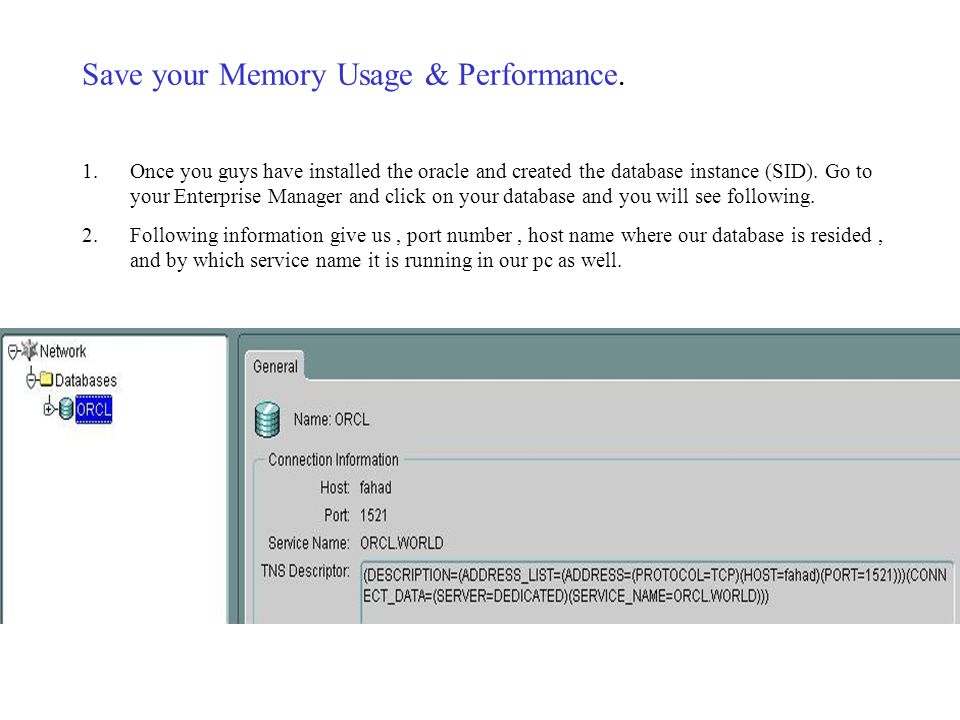Click the Service Name value 'ORCL.WORLD'
Image resolution: width=960 pixels, height=720 pixels.
402,543
